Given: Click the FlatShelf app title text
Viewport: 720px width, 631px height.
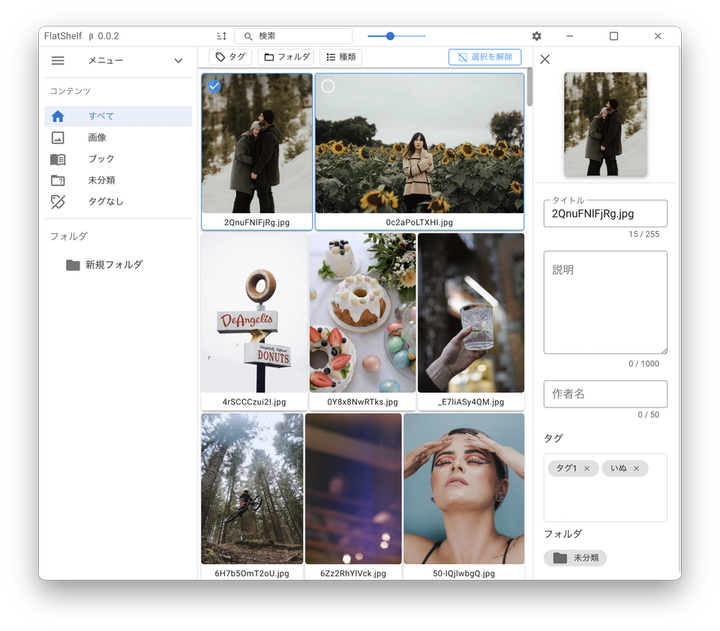Looking at the screenshot, I should coord(63,36).
